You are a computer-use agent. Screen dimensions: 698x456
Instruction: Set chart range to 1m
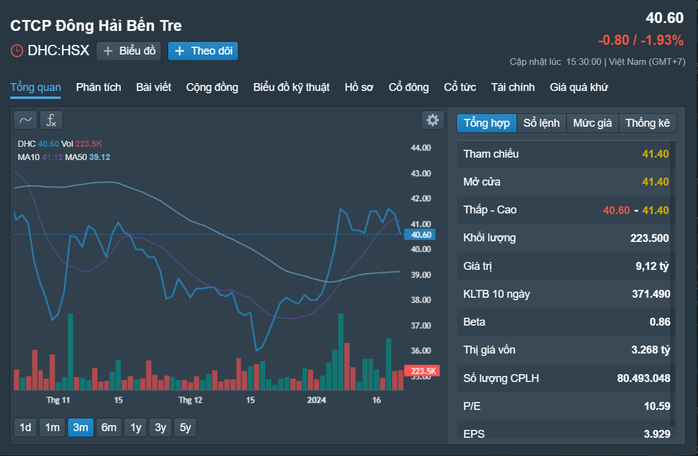[x=52, y=428]
